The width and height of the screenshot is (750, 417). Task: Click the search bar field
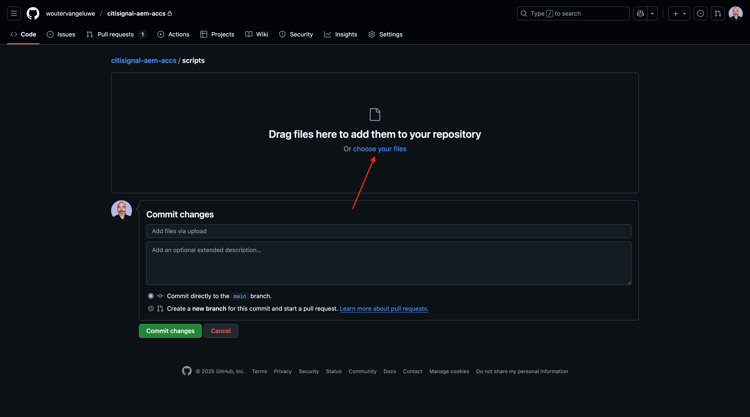pyautogui.click(x=573, y=13)
